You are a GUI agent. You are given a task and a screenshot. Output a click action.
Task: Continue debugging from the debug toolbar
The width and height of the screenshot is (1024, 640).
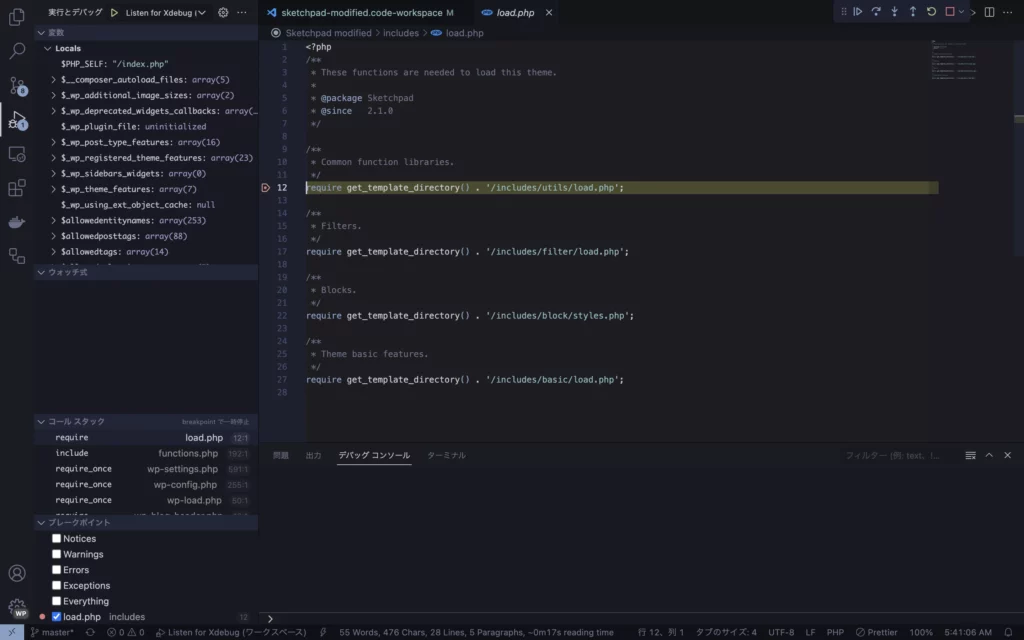pos(857,12)
